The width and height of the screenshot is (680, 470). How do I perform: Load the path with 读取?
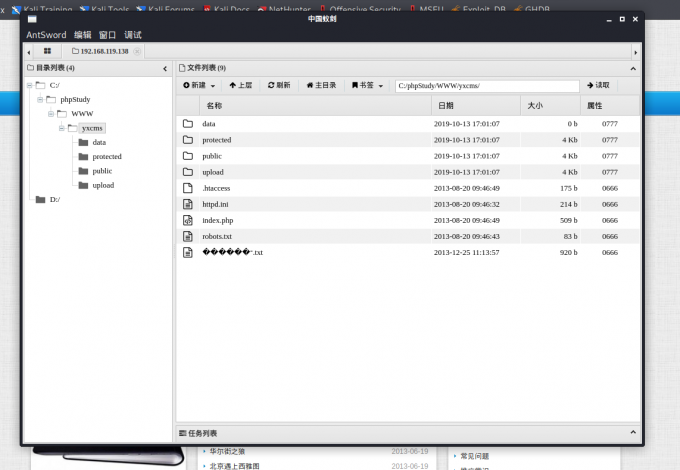pyautogui.click(x=598, y=85)
